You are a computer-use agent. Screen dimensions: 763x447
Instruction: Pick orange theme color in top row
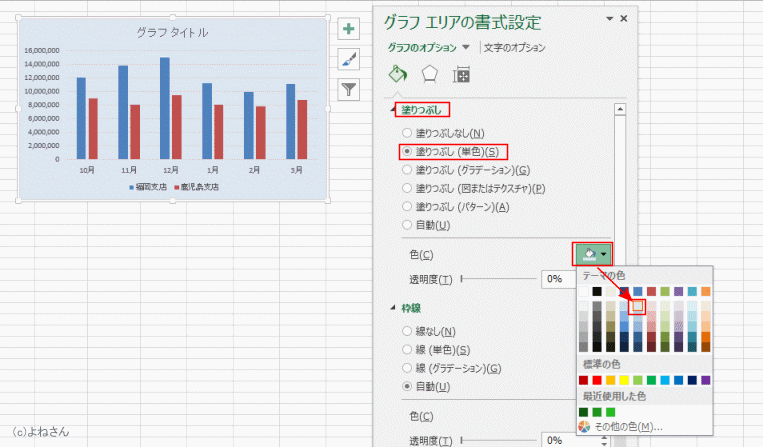(x=706, y=291)
